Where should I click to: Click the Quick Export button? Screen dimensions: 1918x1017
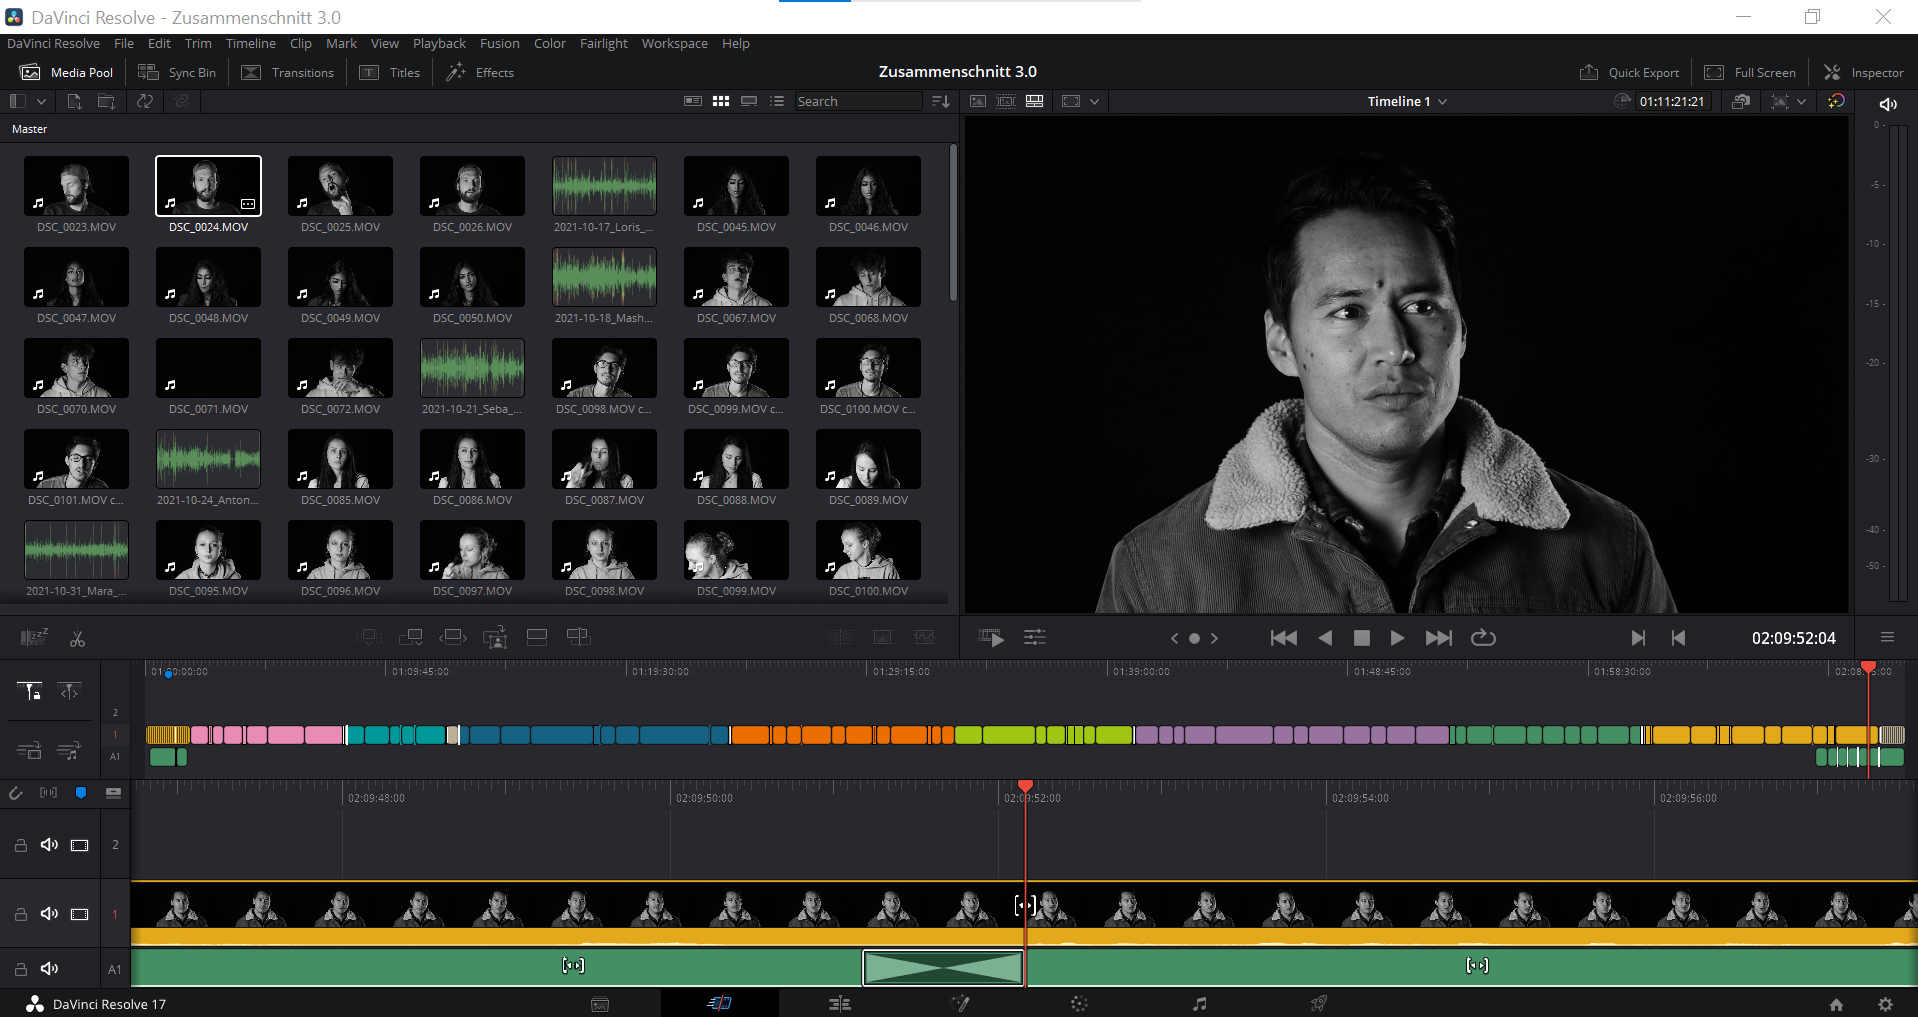pyautogui.click(x=1629, y=72)
